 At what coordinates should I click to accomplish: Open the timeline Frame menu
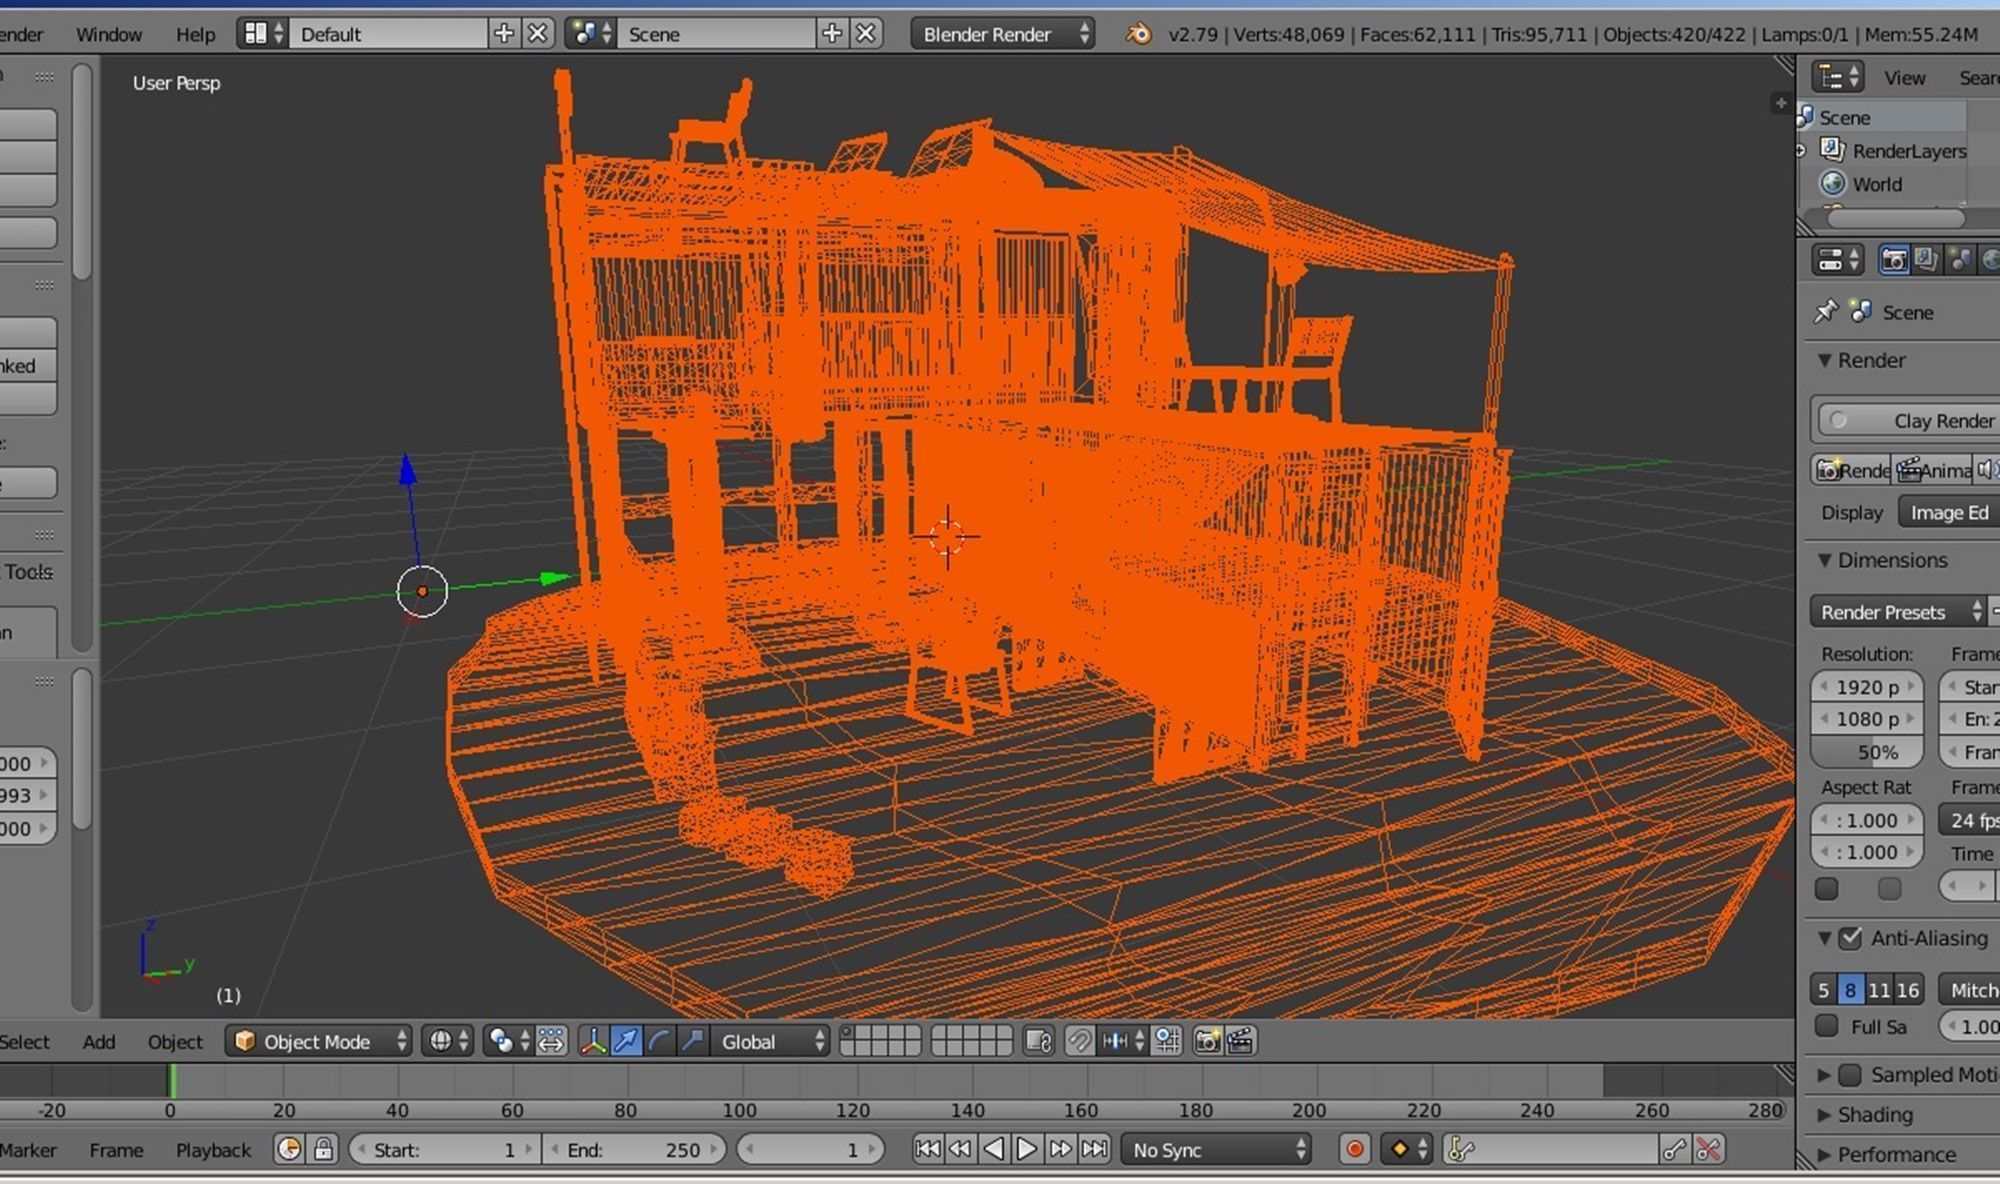[x=116, y=1150]
